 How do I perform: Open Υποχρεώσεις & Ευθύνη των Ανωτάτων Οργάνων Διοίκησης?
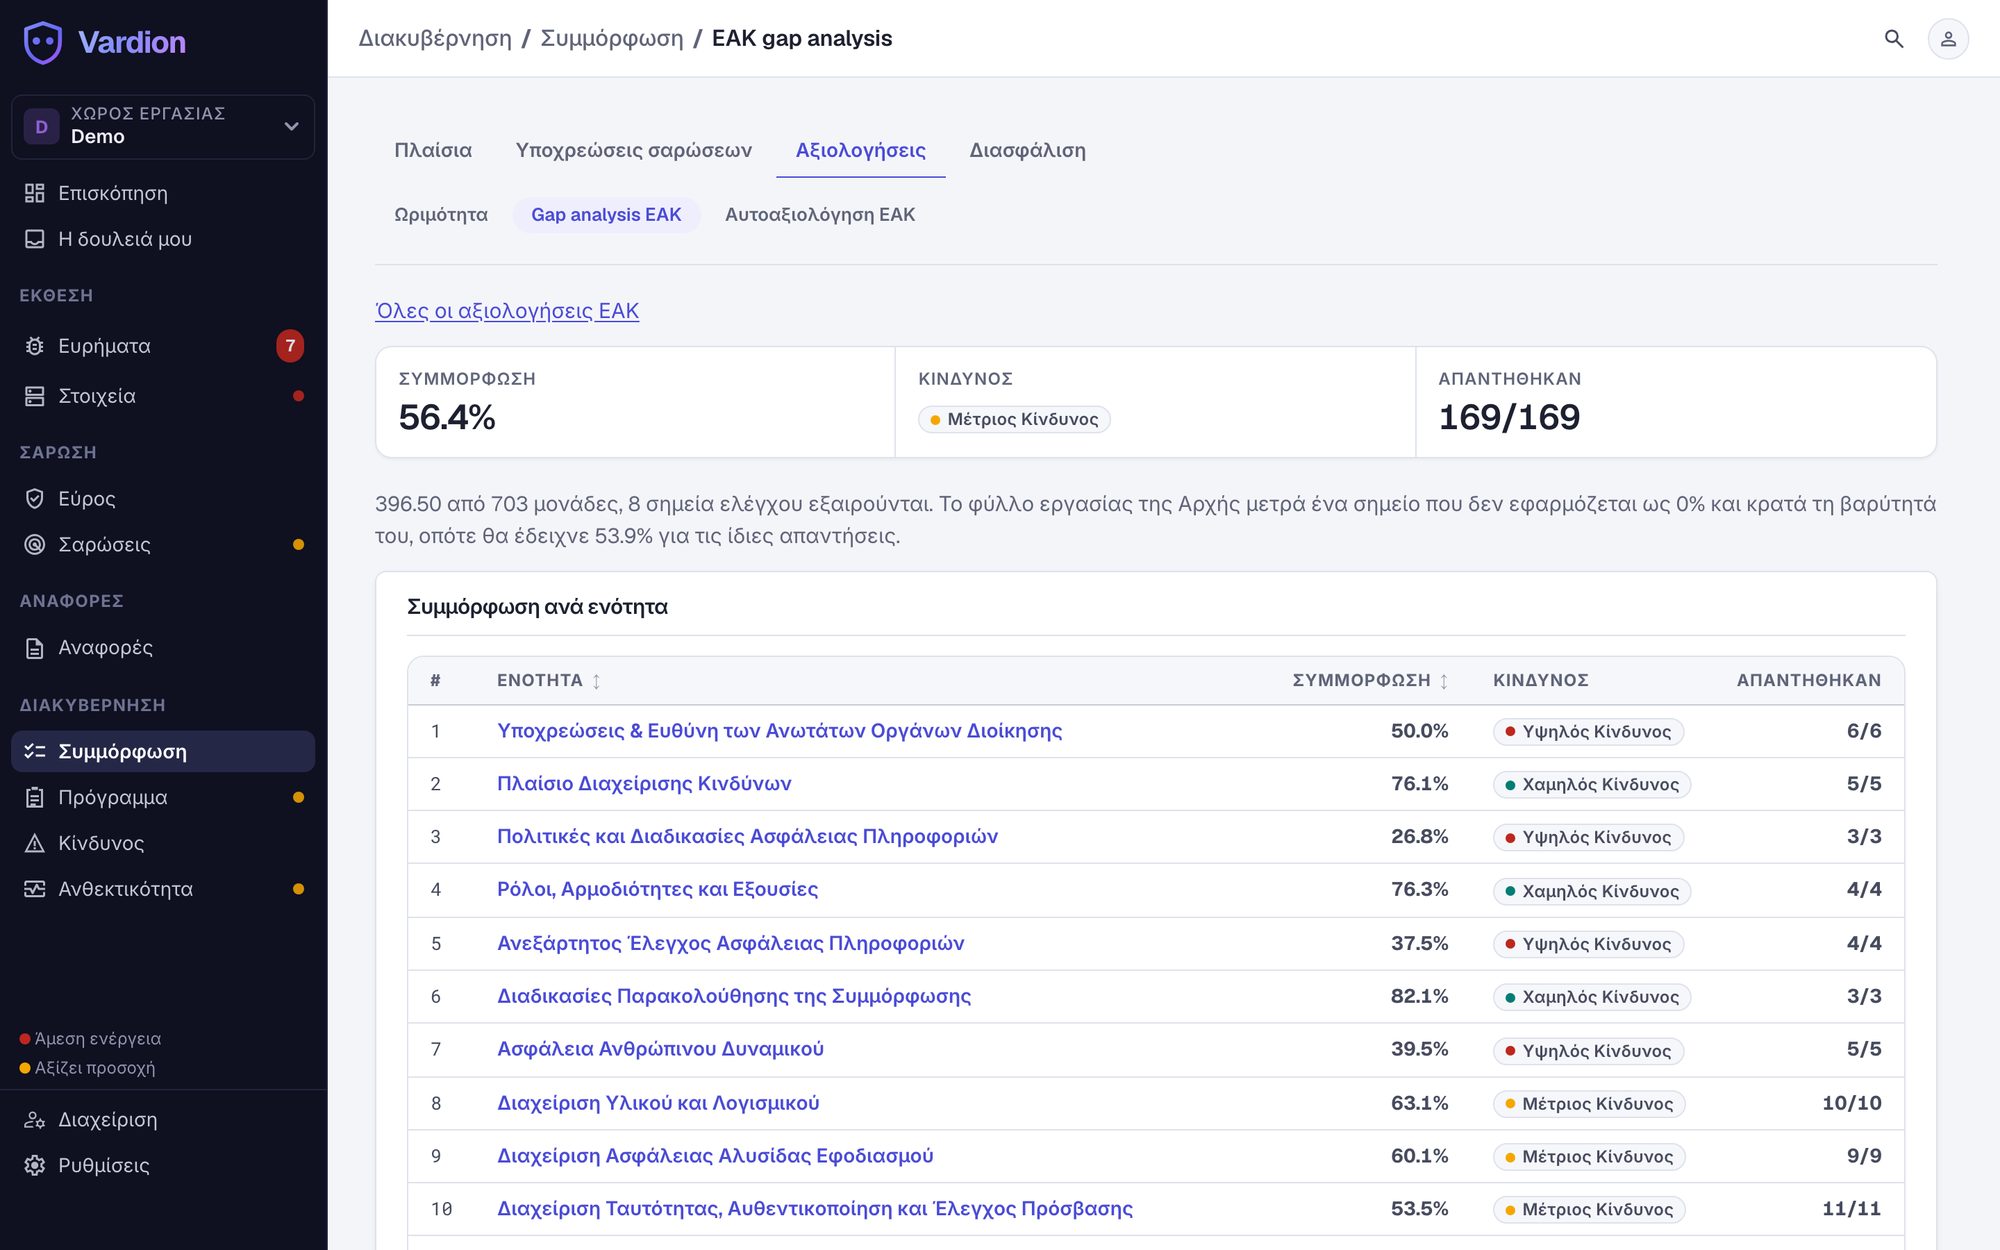780,731
